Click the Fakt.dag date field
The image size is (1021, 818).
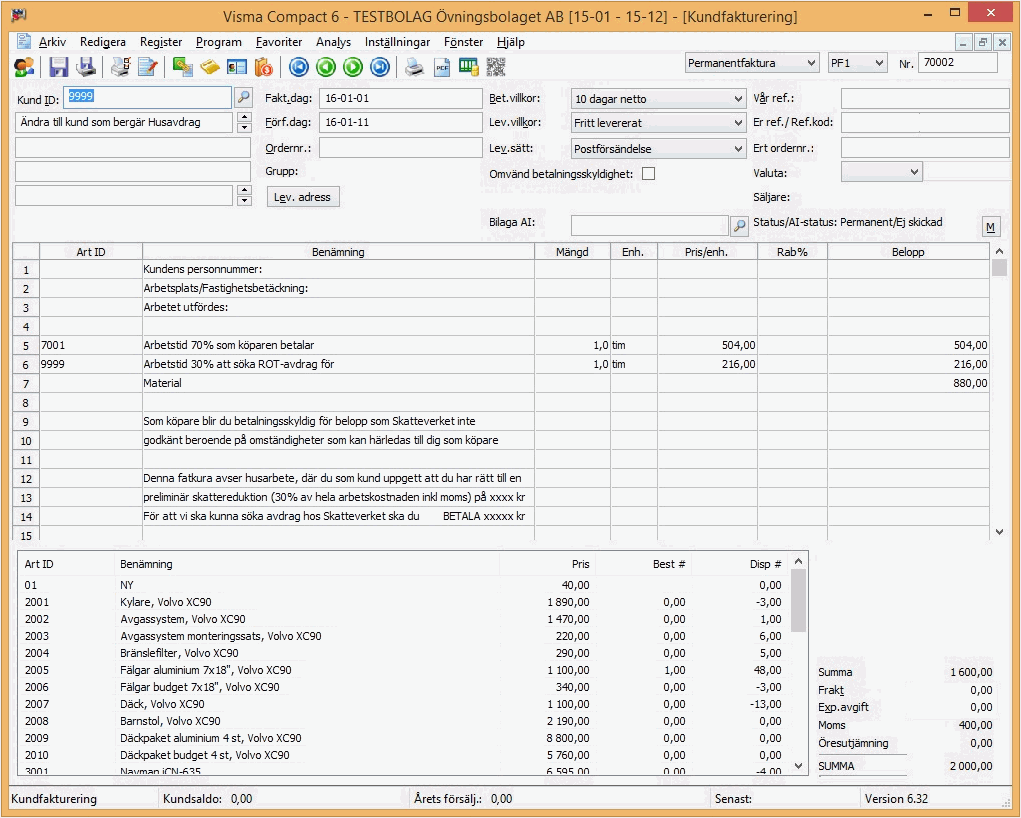400,99
